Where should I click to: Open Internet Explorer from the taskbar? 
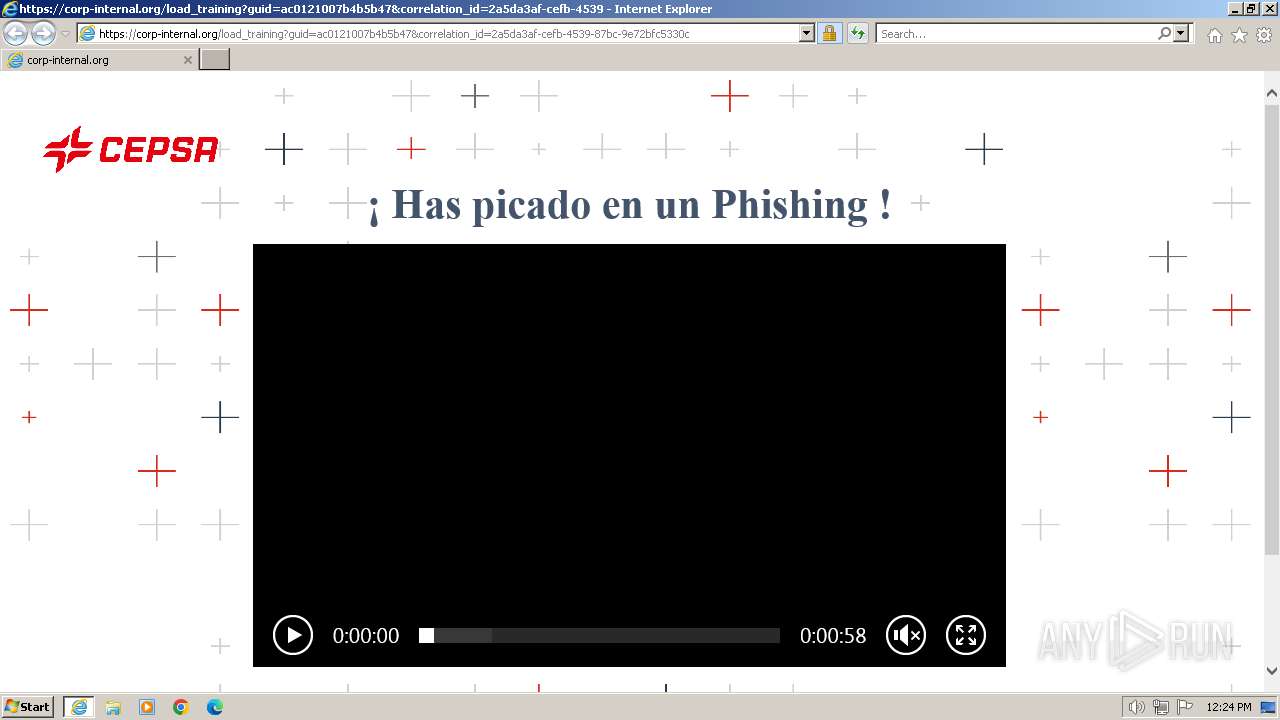(x=79, y=707)
